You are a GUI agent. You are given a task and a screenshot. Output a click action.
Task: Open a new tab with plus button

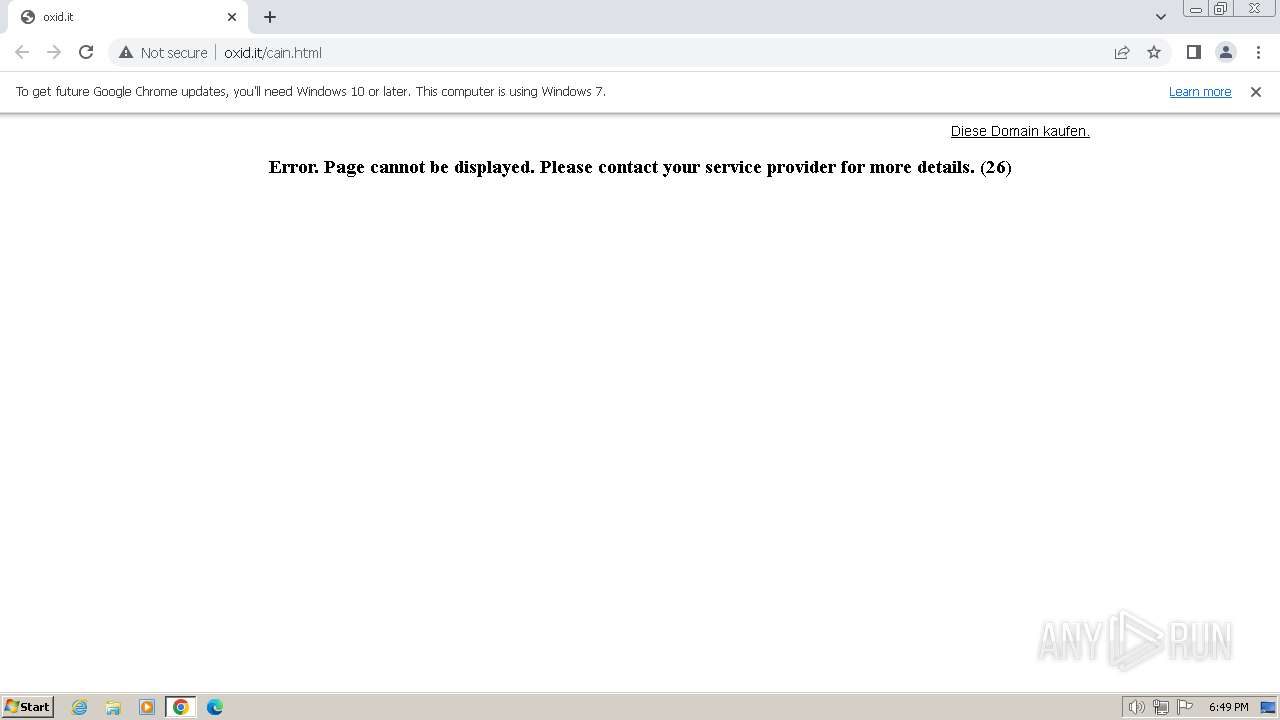click(270, 17)
